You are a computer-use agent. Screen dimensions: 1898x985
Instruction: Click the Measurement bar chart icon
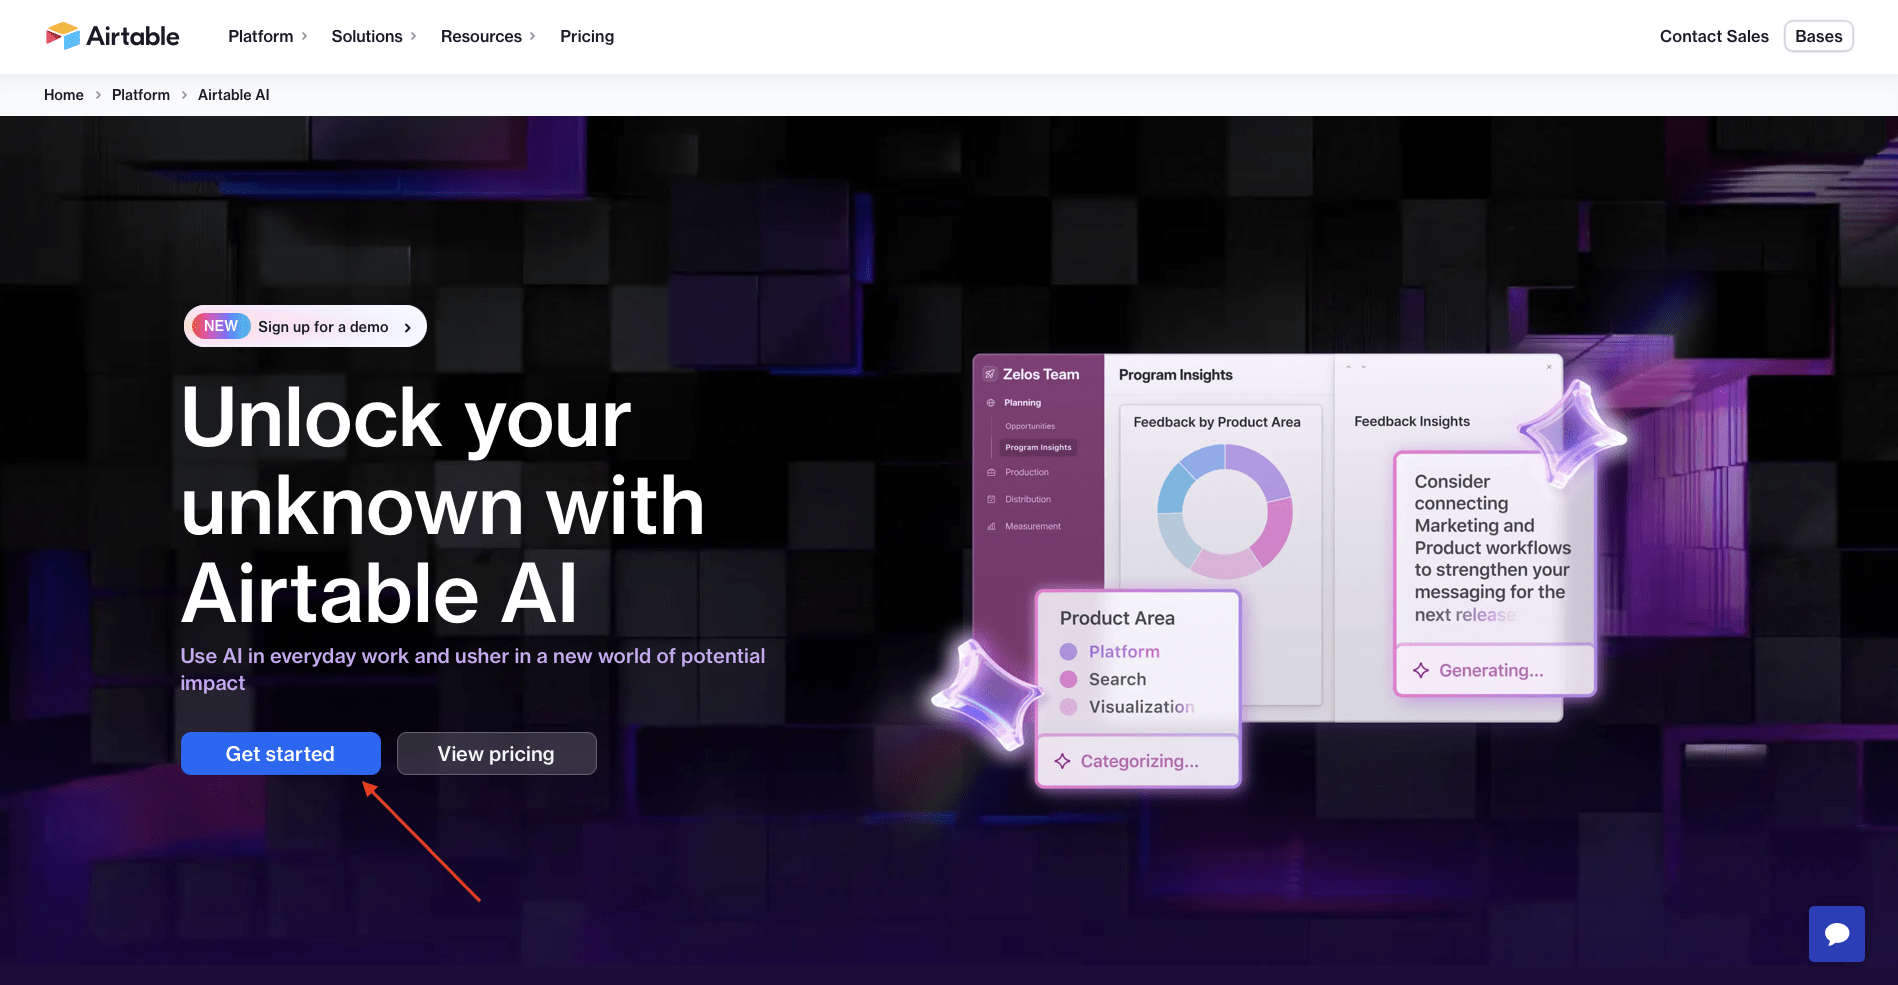pos(991,525)
